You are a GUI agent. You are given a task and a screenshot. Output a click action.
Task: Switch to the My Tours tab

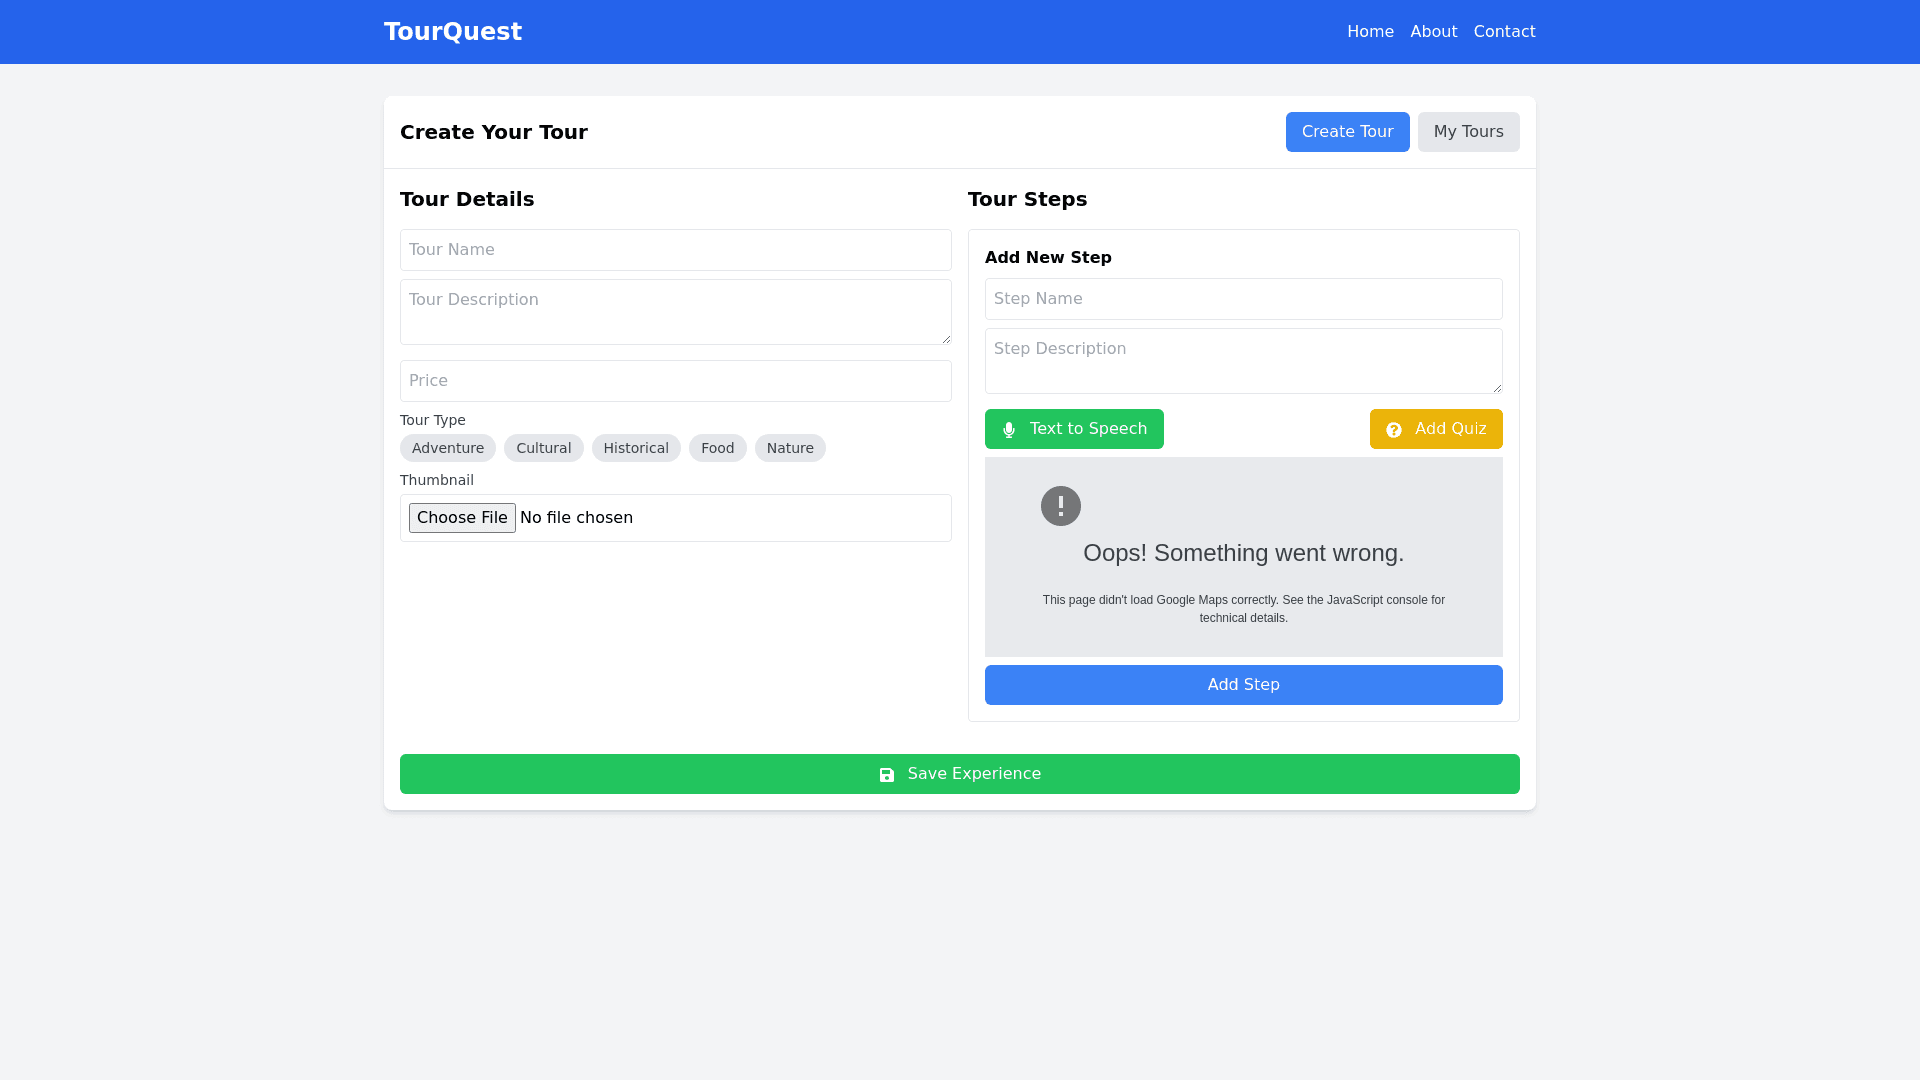1468,132
